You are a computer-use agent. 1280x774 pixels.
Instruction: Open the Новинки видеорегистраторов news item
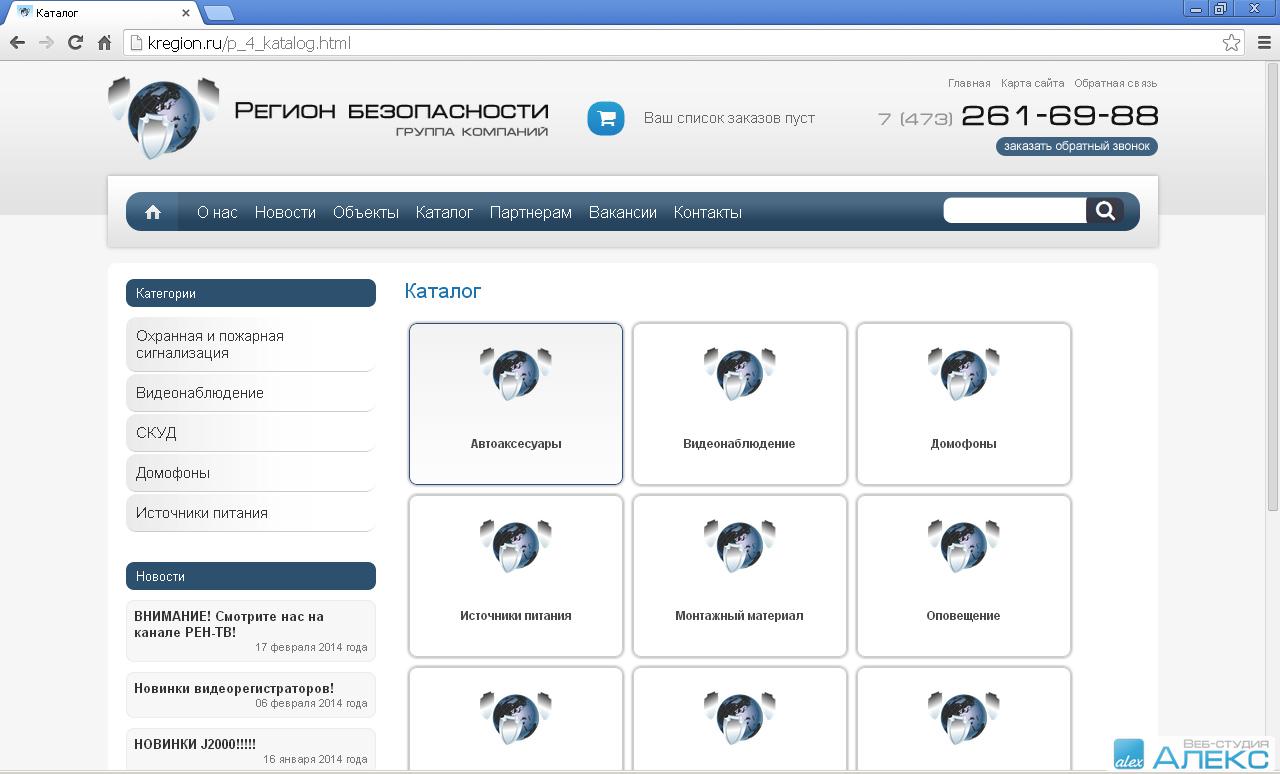(x=234, y=688)
